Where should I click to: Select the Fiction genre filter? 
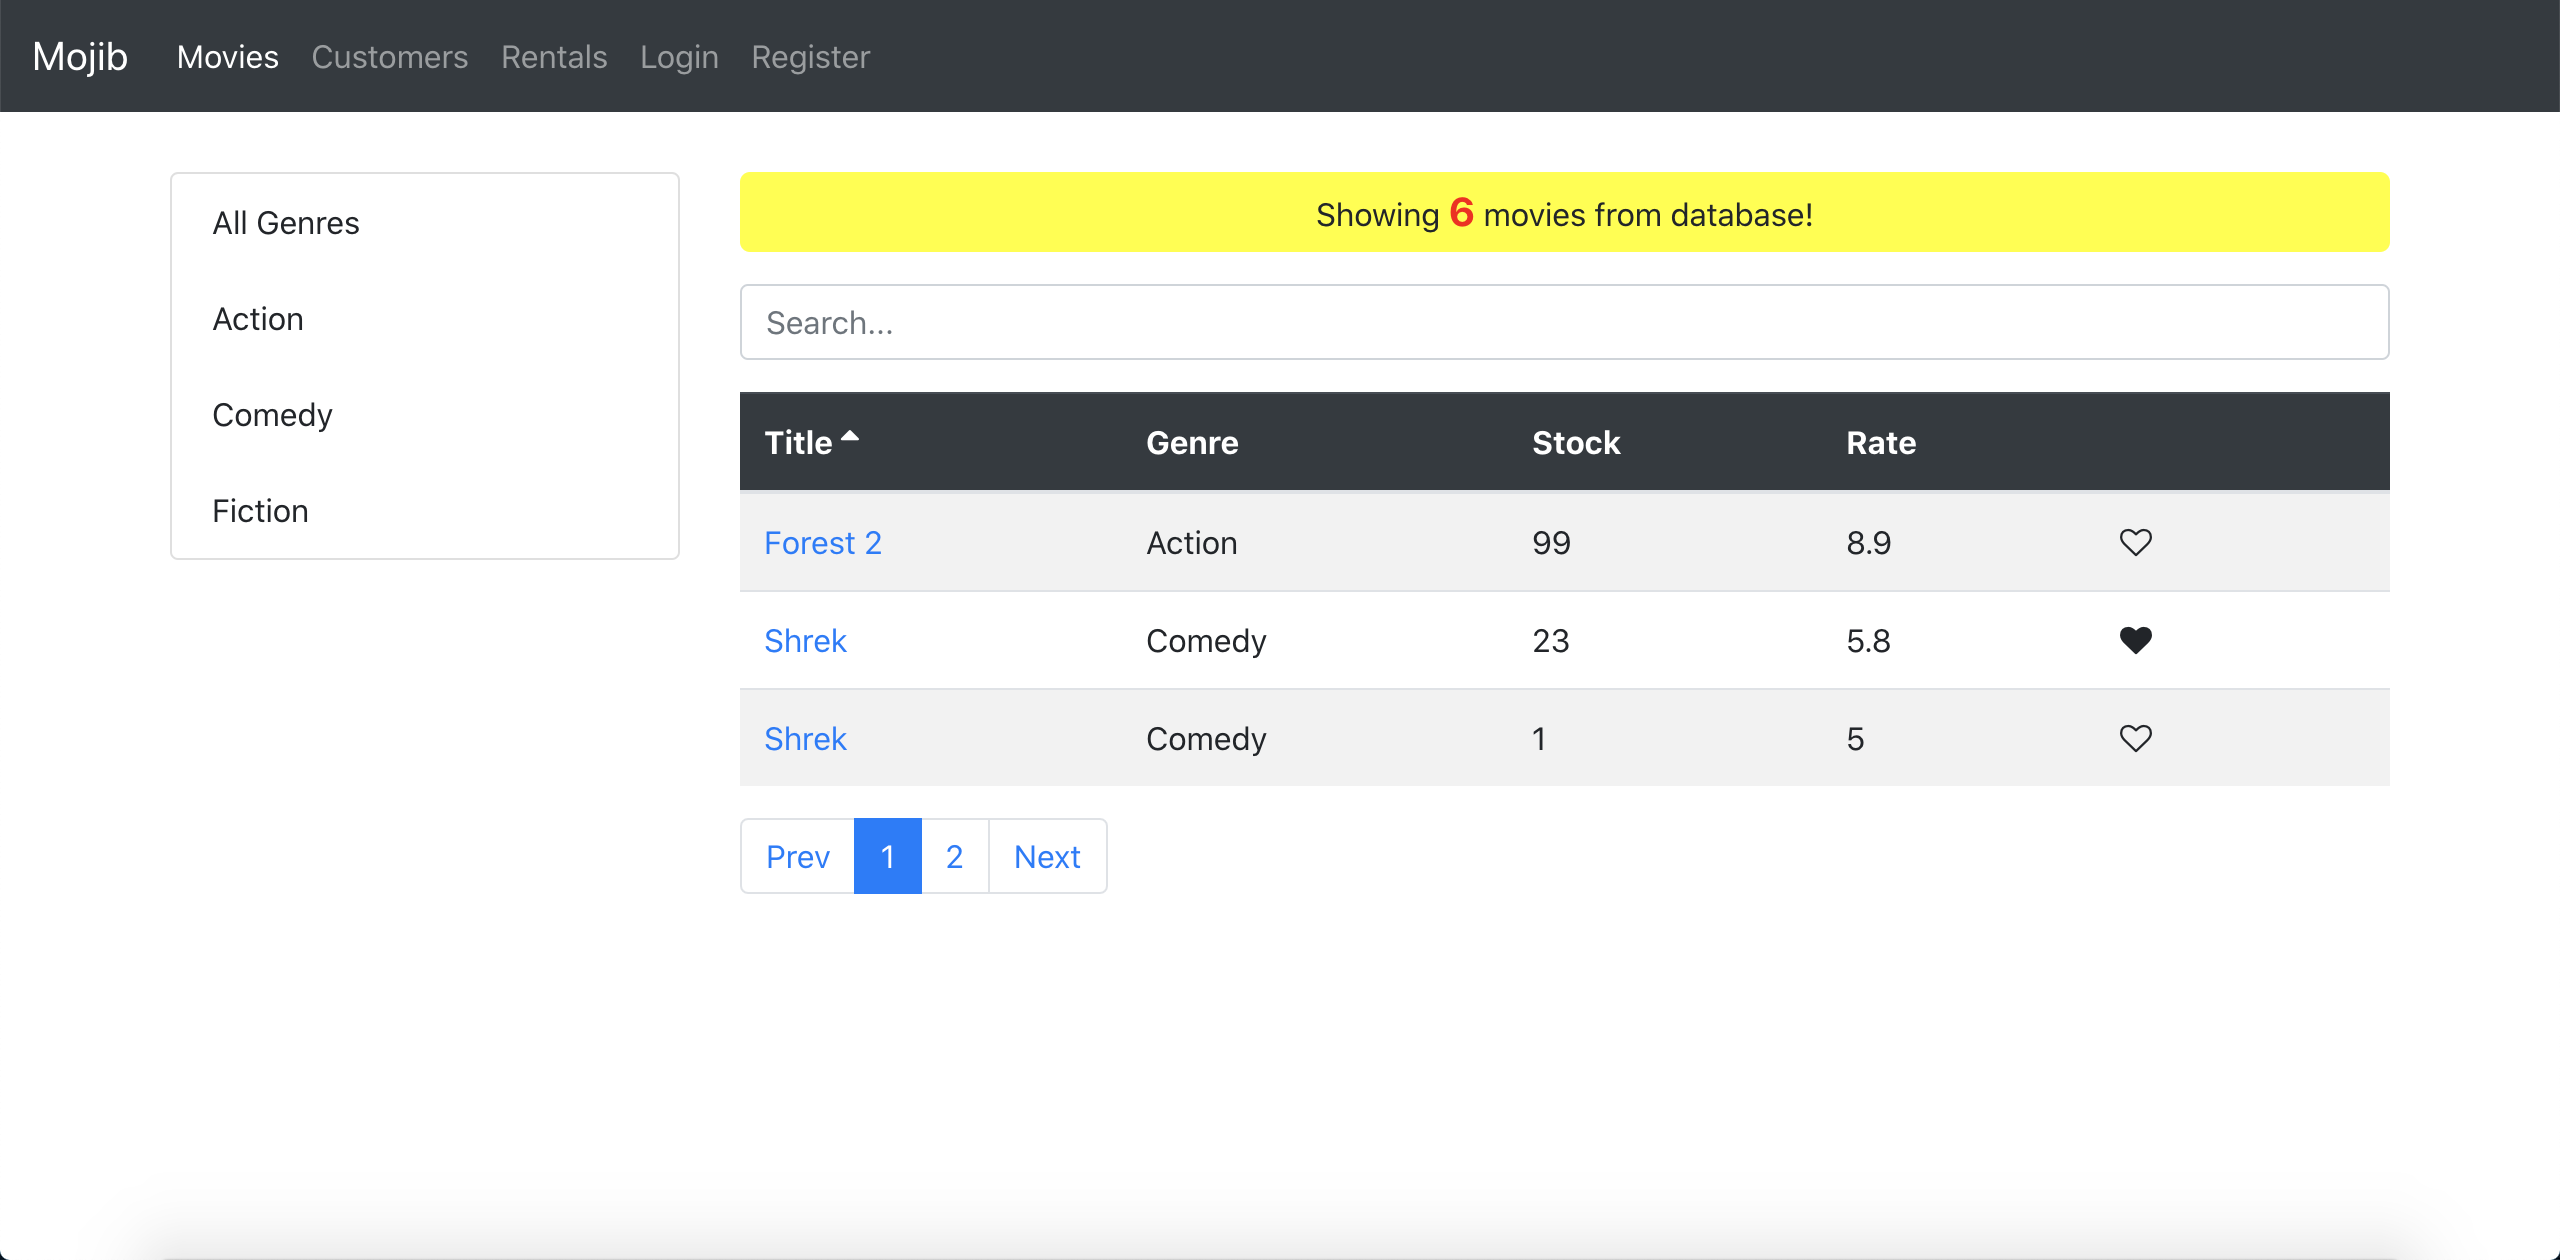pyautogui.click(x=260, y=511)
